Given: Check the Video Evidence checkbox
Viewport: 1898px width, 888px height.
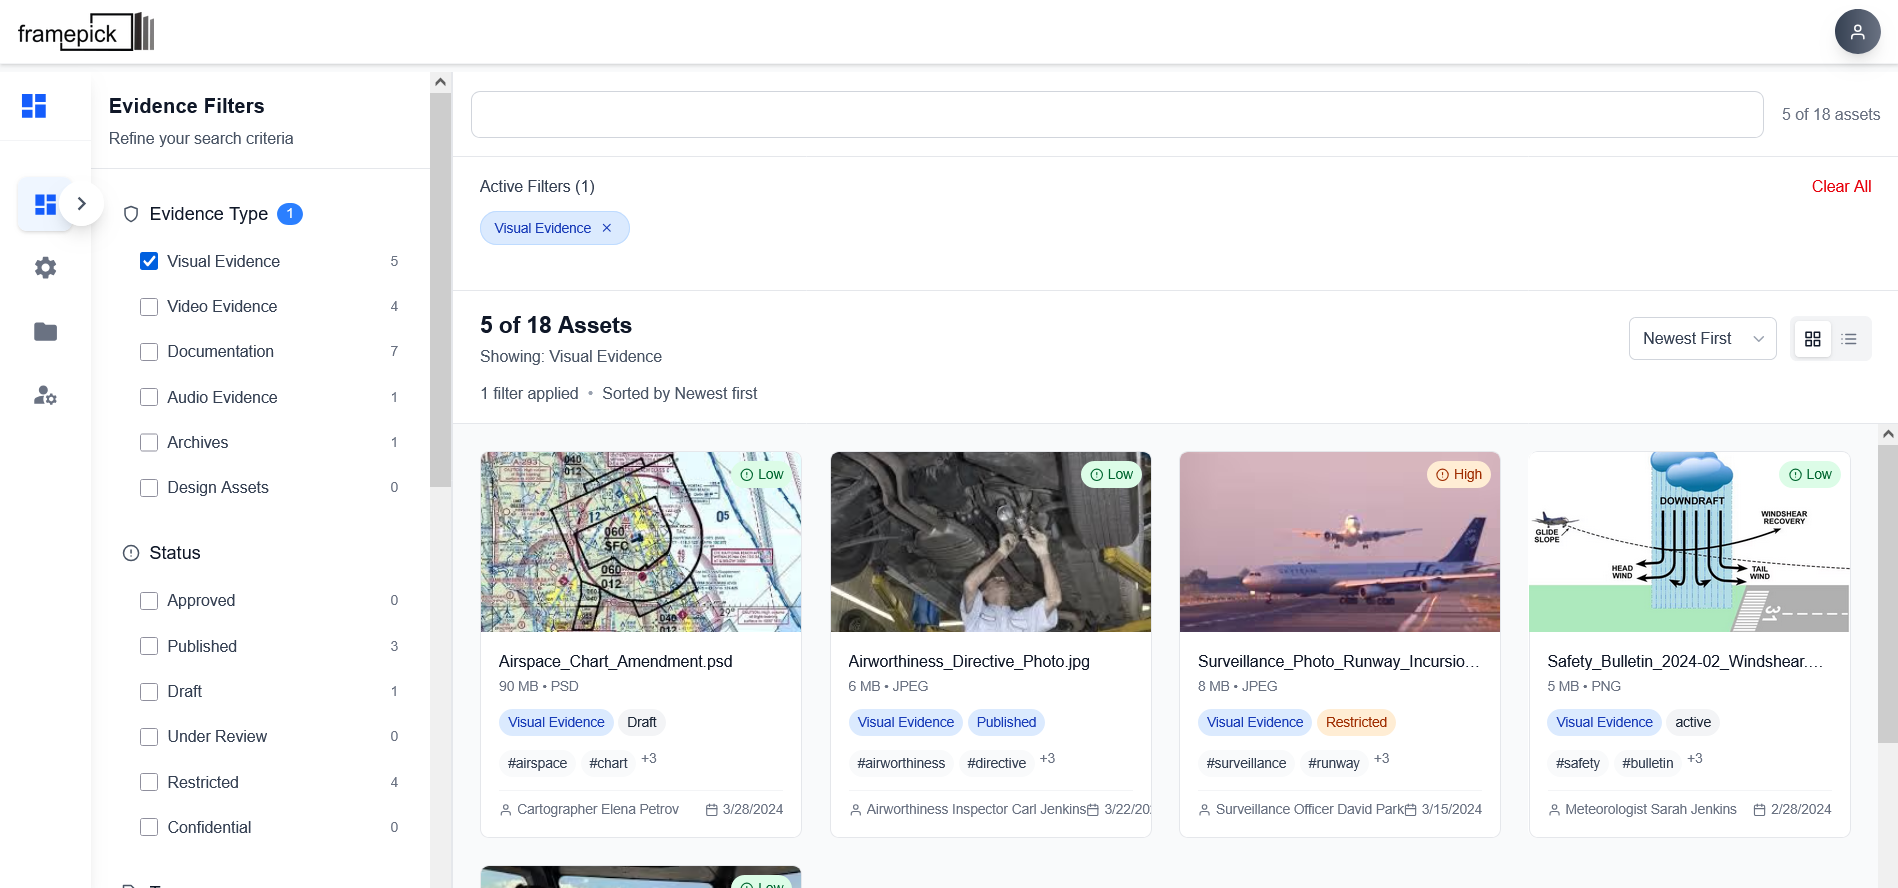Looking at the screenshot, I should point(149,307).
